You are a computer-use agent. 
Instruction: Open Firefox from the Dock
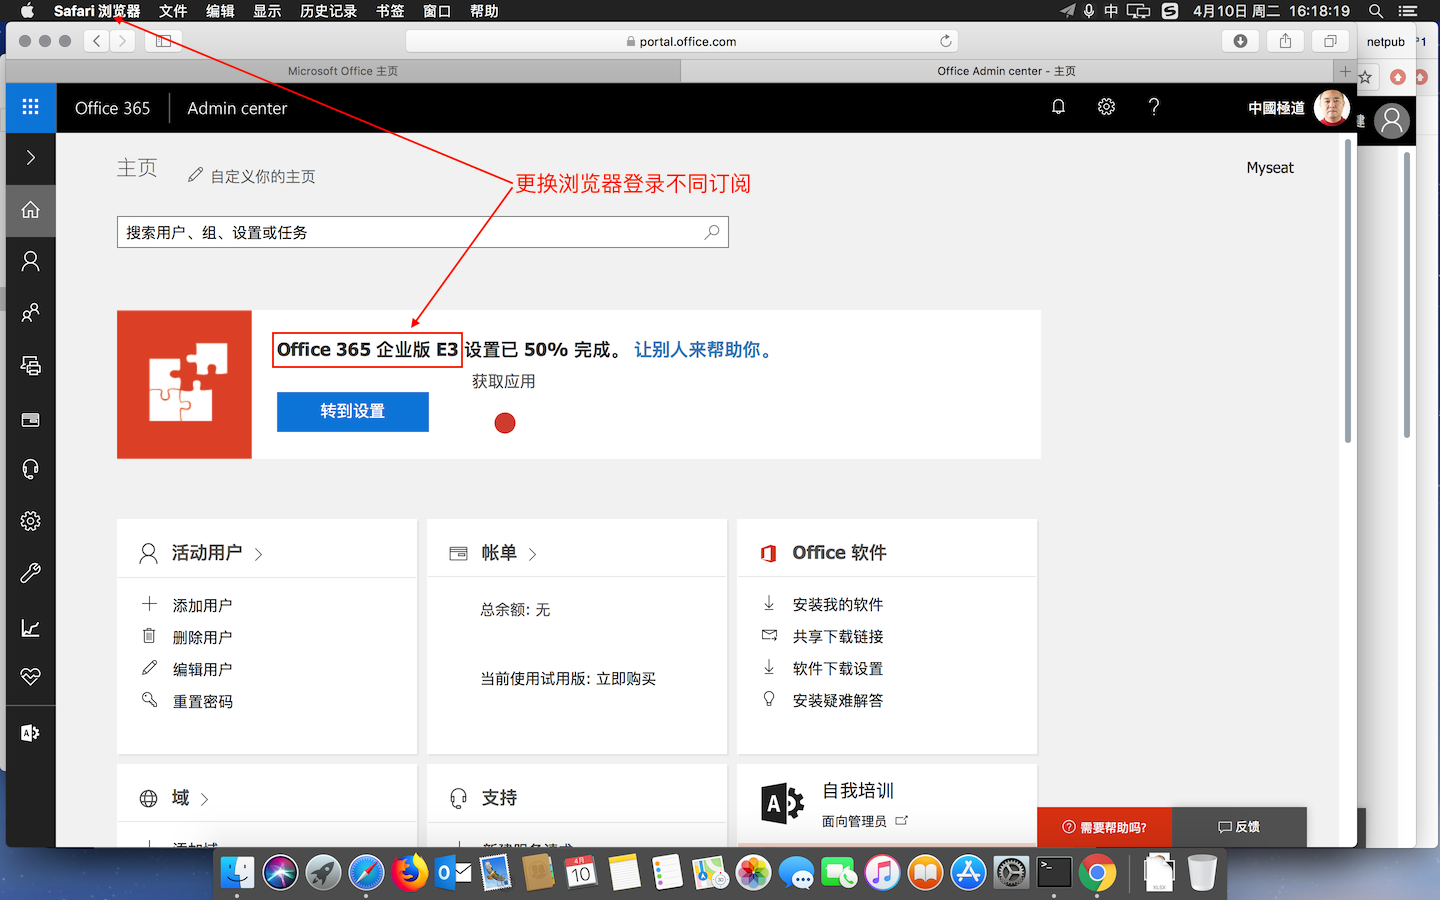coord(409,873)
